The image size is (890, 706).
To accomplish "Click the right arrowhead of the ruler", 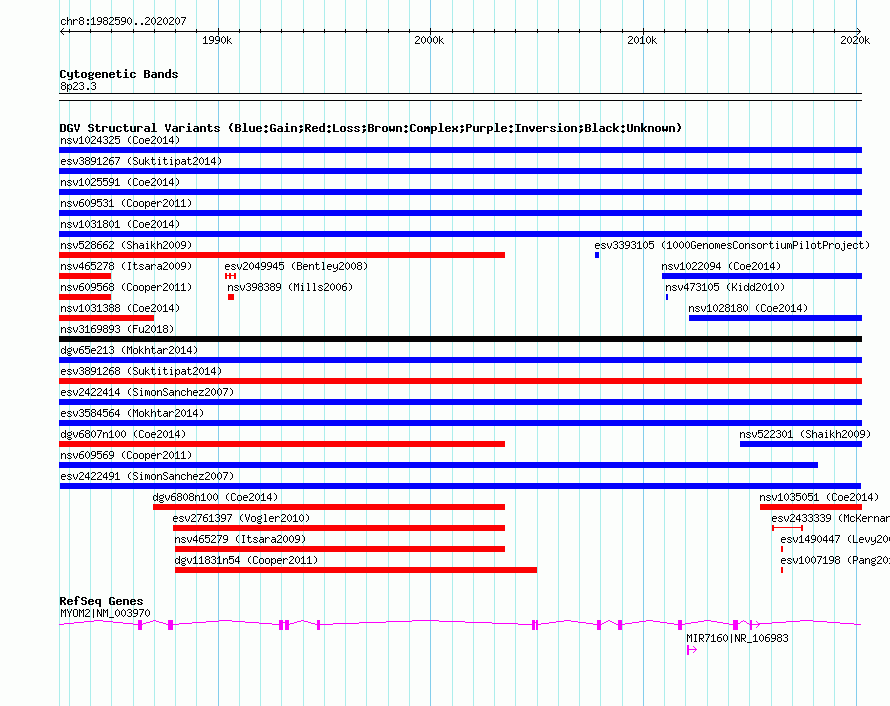I will pyautogui.click(x=859, y=31).
